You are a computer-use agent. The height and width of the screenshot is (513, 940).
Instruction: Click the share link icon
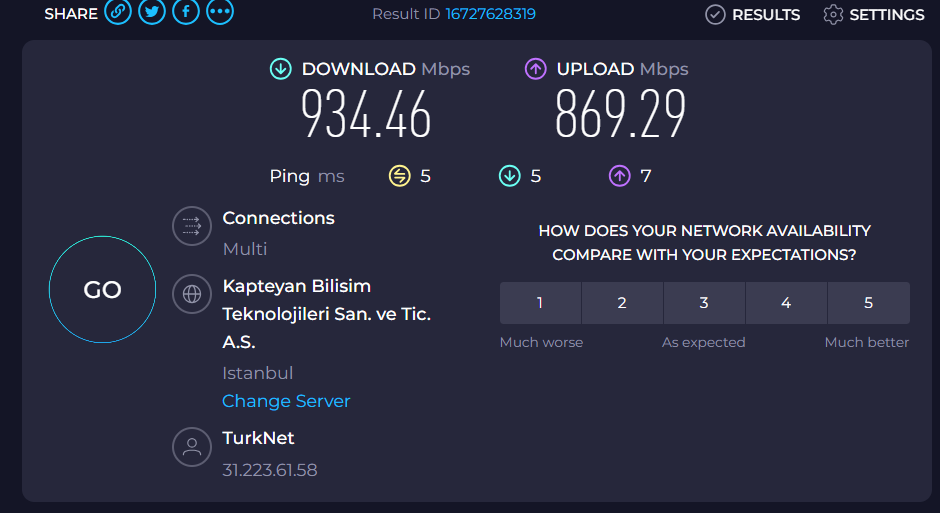pyautogui.click(x=118, y=13)
